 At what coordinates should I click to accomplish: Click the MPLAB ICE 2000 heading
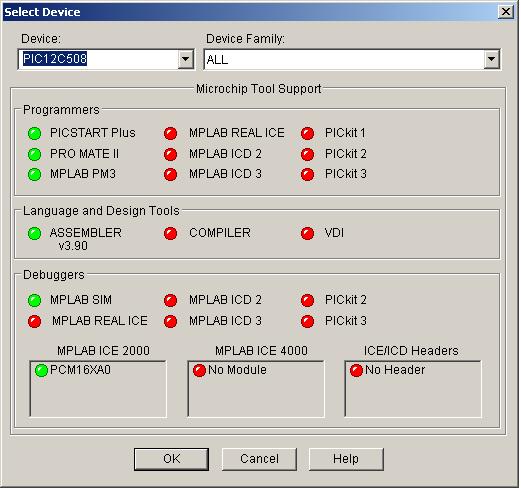[103, 351]
